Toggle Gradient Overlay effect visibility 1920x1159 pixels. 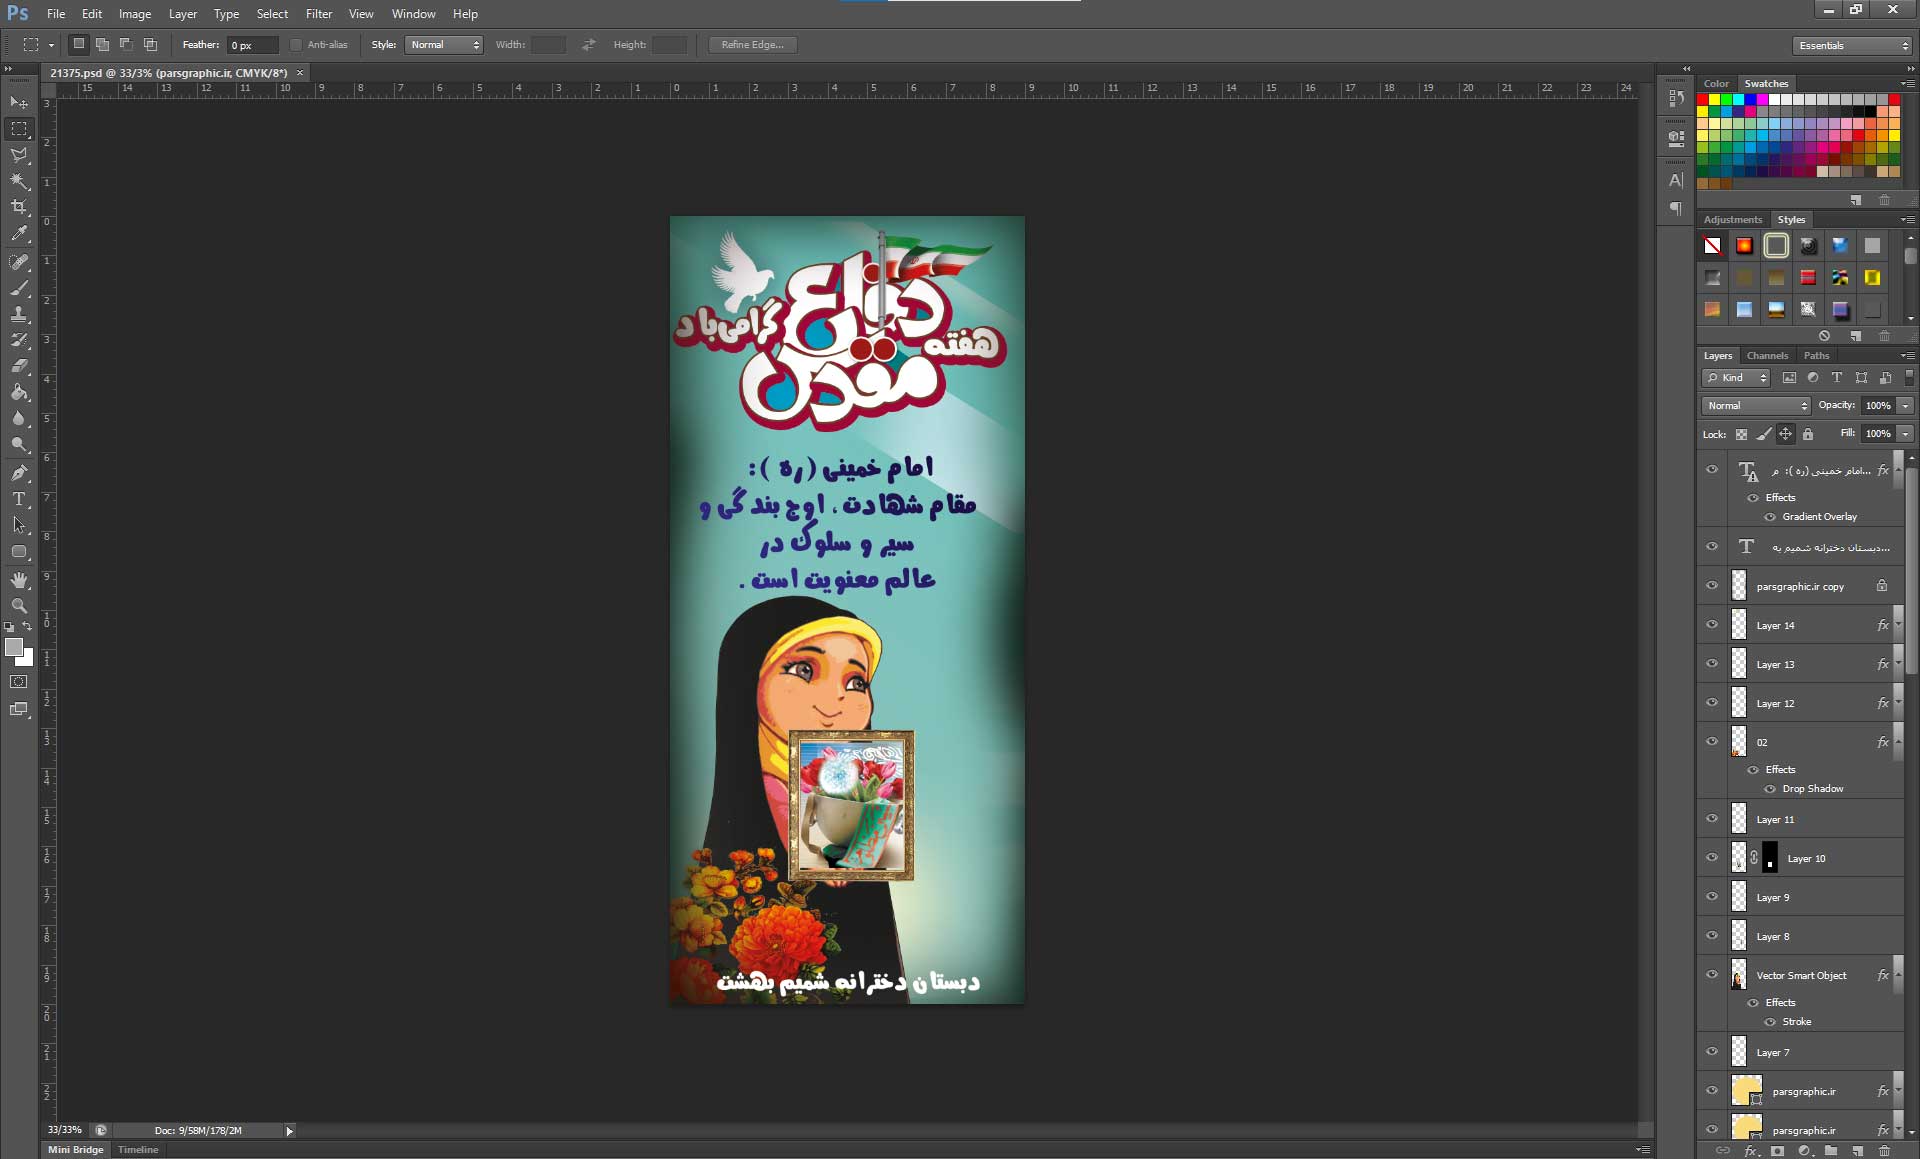click(x=1770, y=517)
